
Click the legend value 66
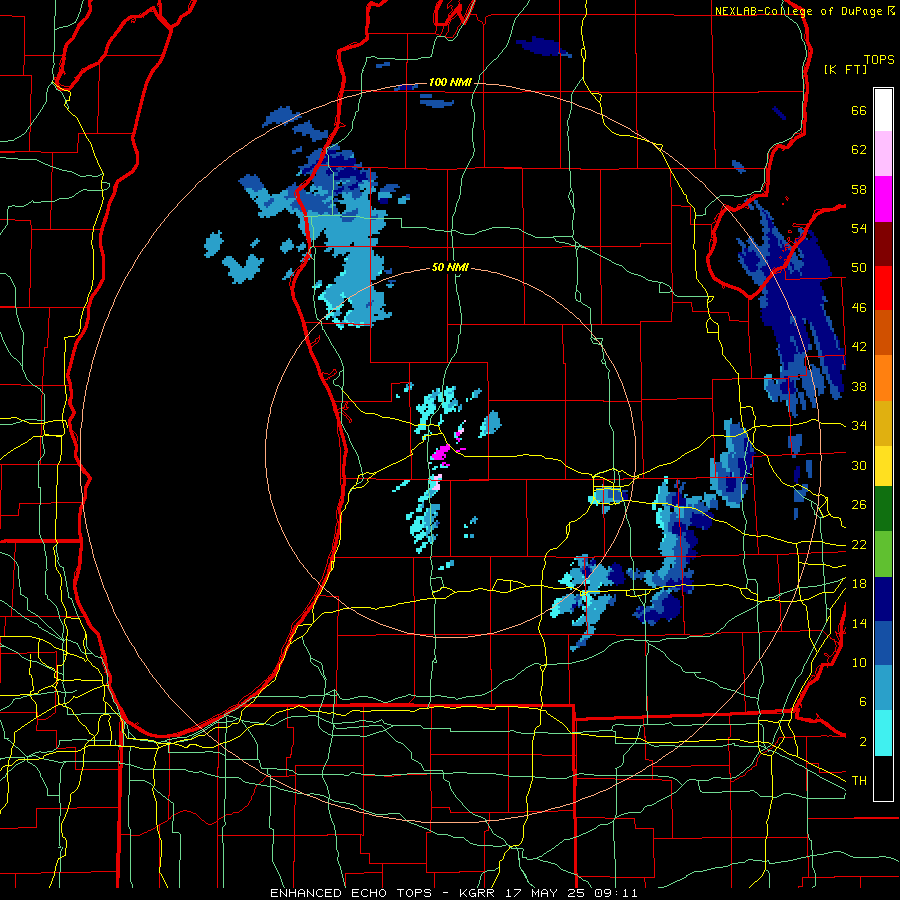(x=859, y=110)
